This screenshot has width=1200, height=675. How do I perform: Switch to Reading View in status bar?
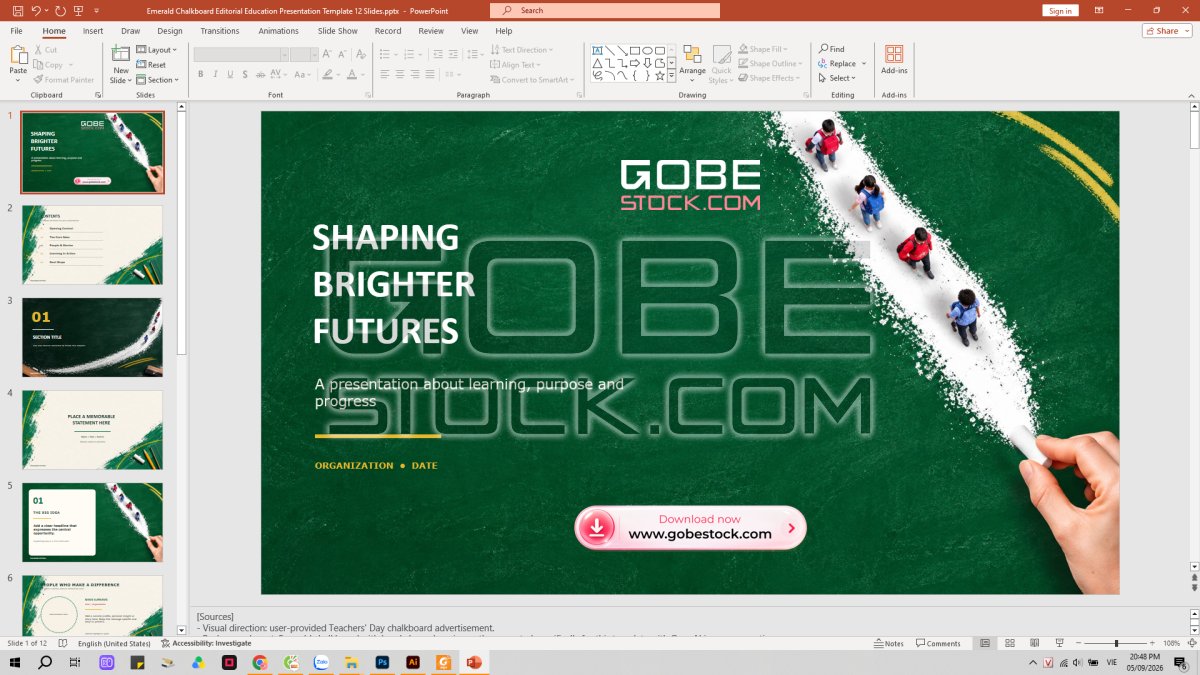(x=1033, y=643)
